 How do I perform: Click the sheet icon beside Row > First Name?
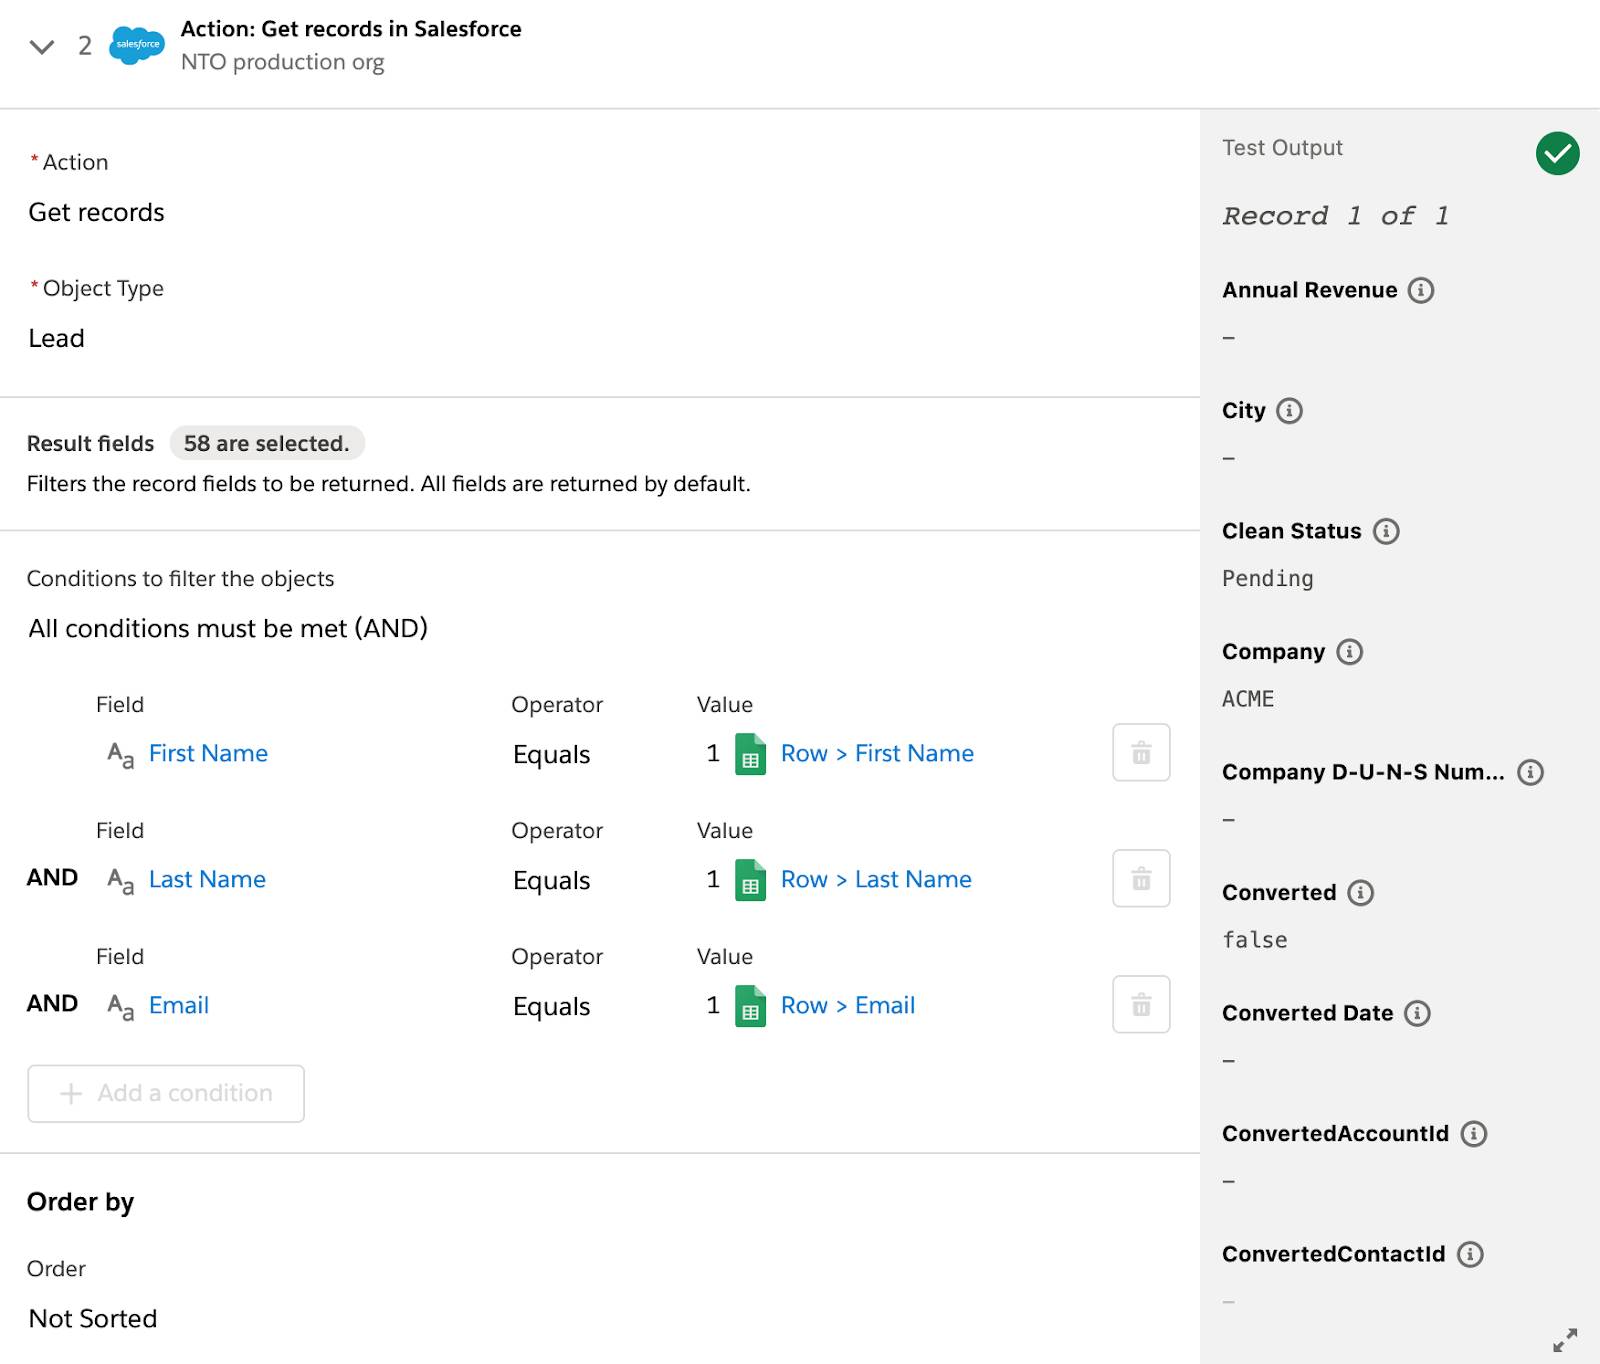tap(750, 754)
